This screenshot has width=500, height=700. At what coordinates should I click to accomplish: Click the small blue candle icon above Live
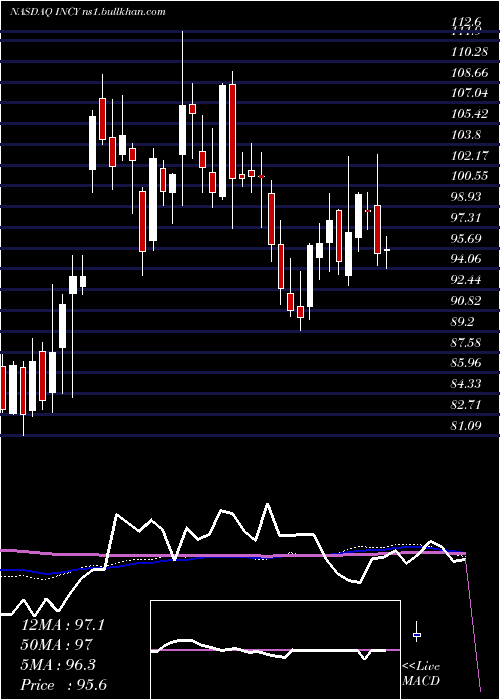coord(417,634)
